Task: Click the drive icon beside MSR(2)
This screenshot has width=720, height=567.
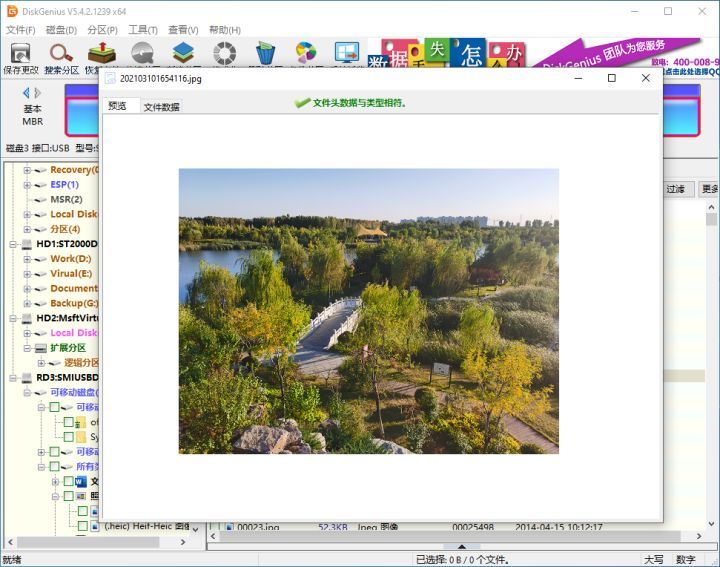Action: point(41,200)
